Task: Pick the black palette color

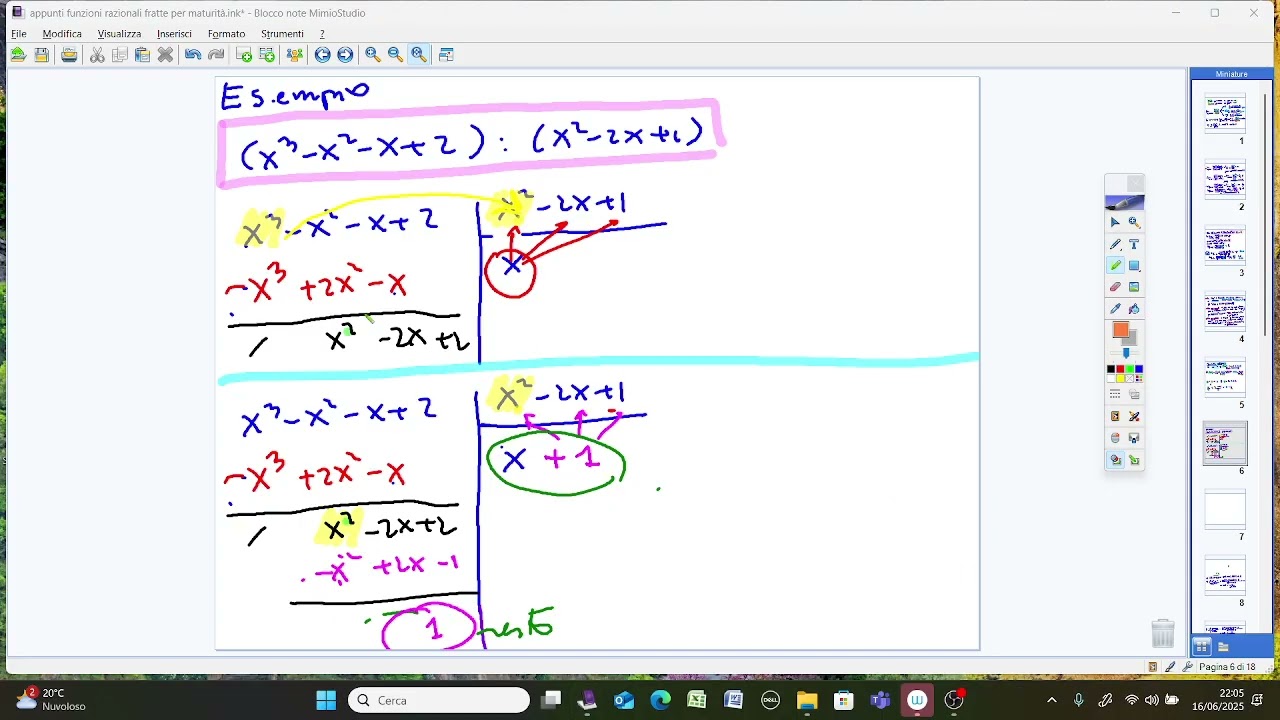Action: tap(1111, 369)
